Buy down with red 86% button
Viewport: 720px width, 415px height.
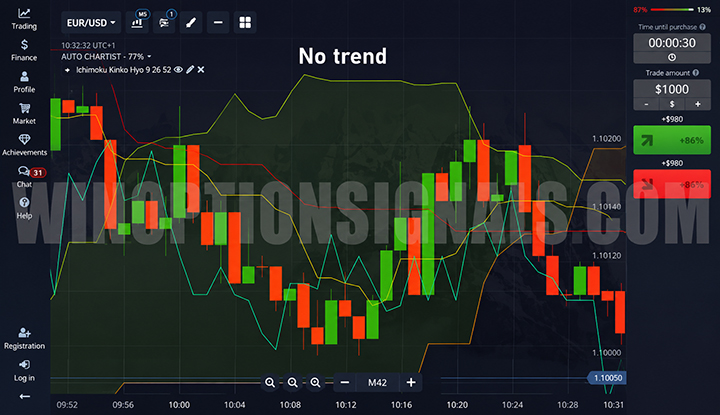click(x=672, y=184)
